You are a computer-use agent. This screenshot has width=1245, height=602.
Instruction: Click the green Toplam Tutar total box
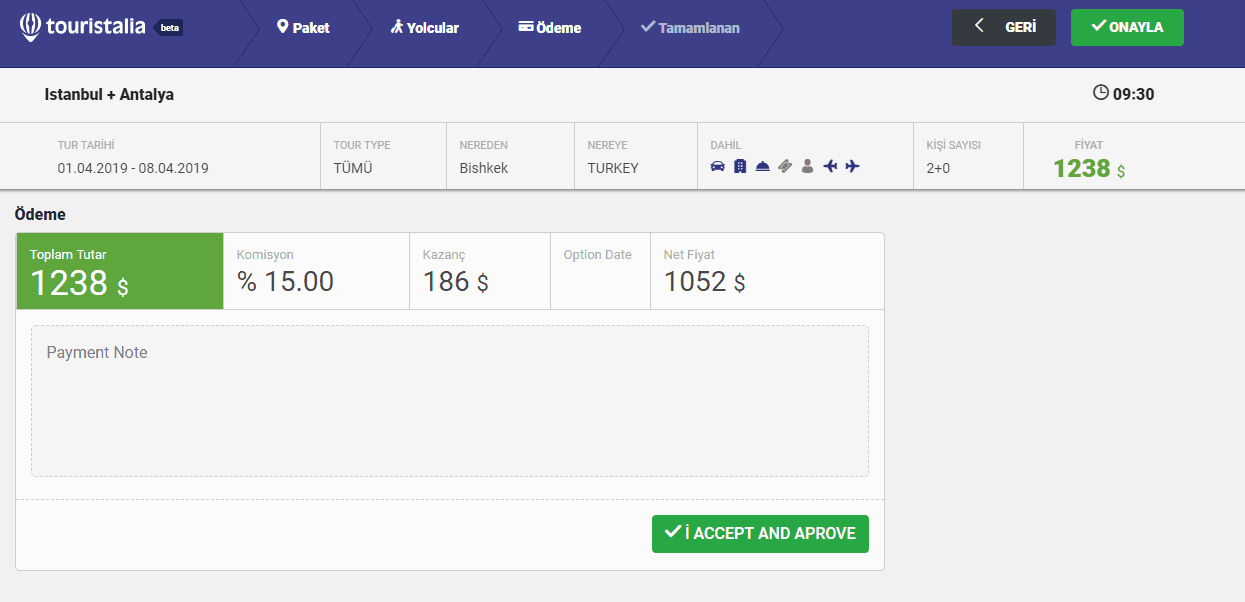coord(119,272)
